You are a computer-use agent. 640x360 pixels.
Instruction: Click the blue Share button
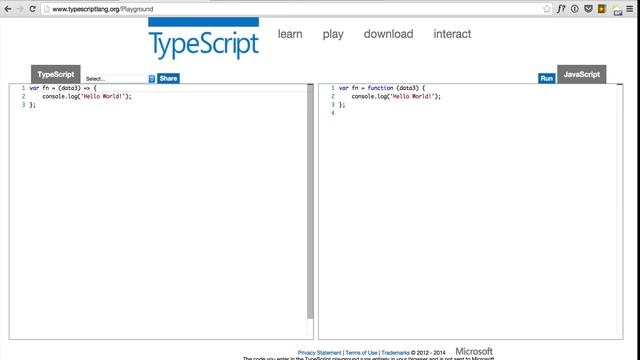168,78
